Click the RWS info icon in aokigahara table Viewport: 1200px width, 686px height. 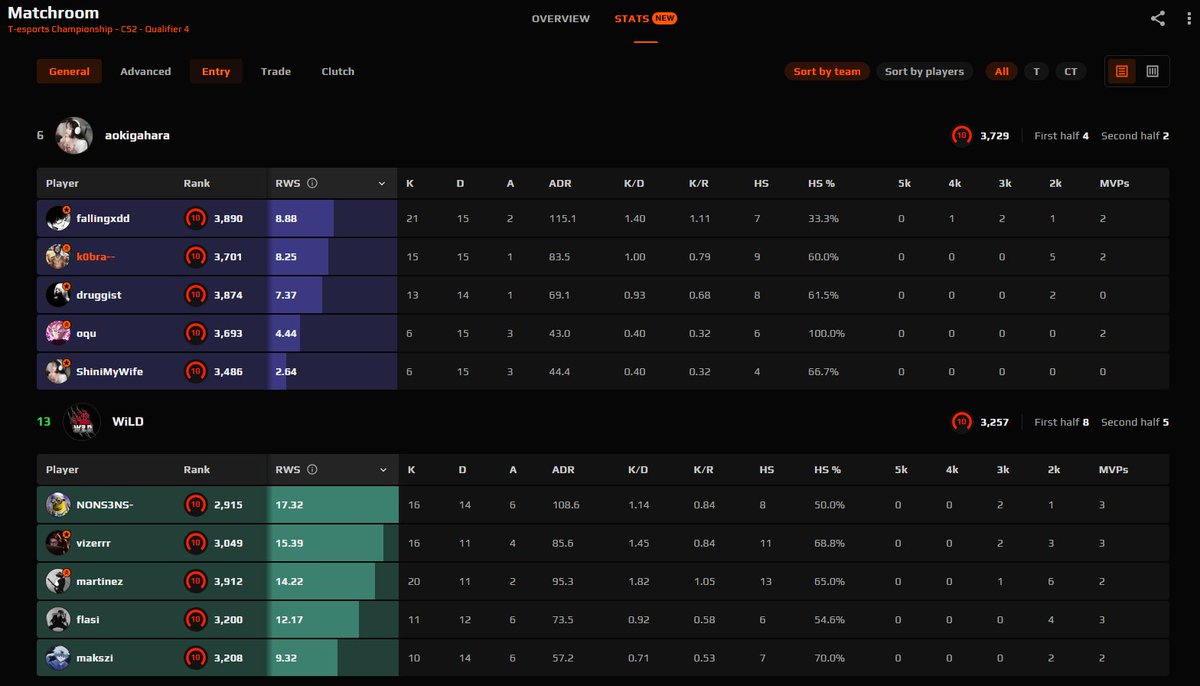coord(312,184)
